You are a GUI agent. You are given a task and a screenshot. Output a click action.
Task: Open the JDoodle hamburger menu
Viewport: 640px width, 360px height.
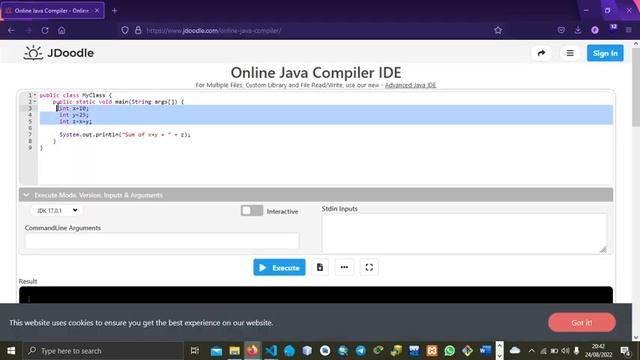(570, 53)
